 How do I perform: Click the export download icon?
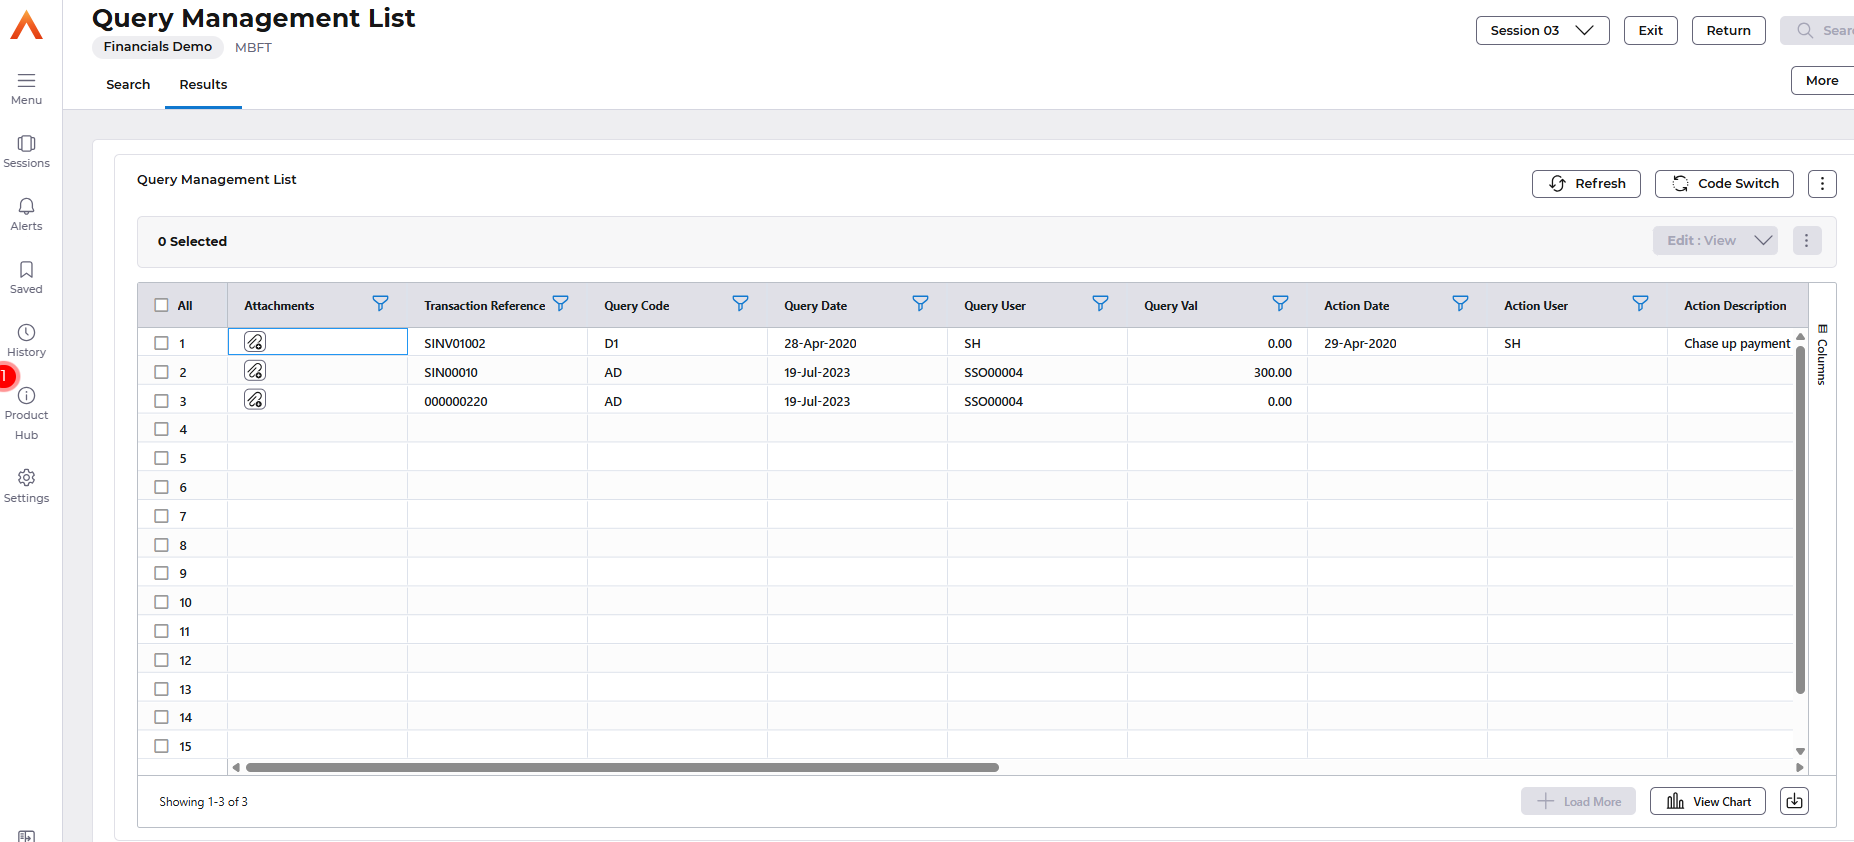tap(1794, 801)
